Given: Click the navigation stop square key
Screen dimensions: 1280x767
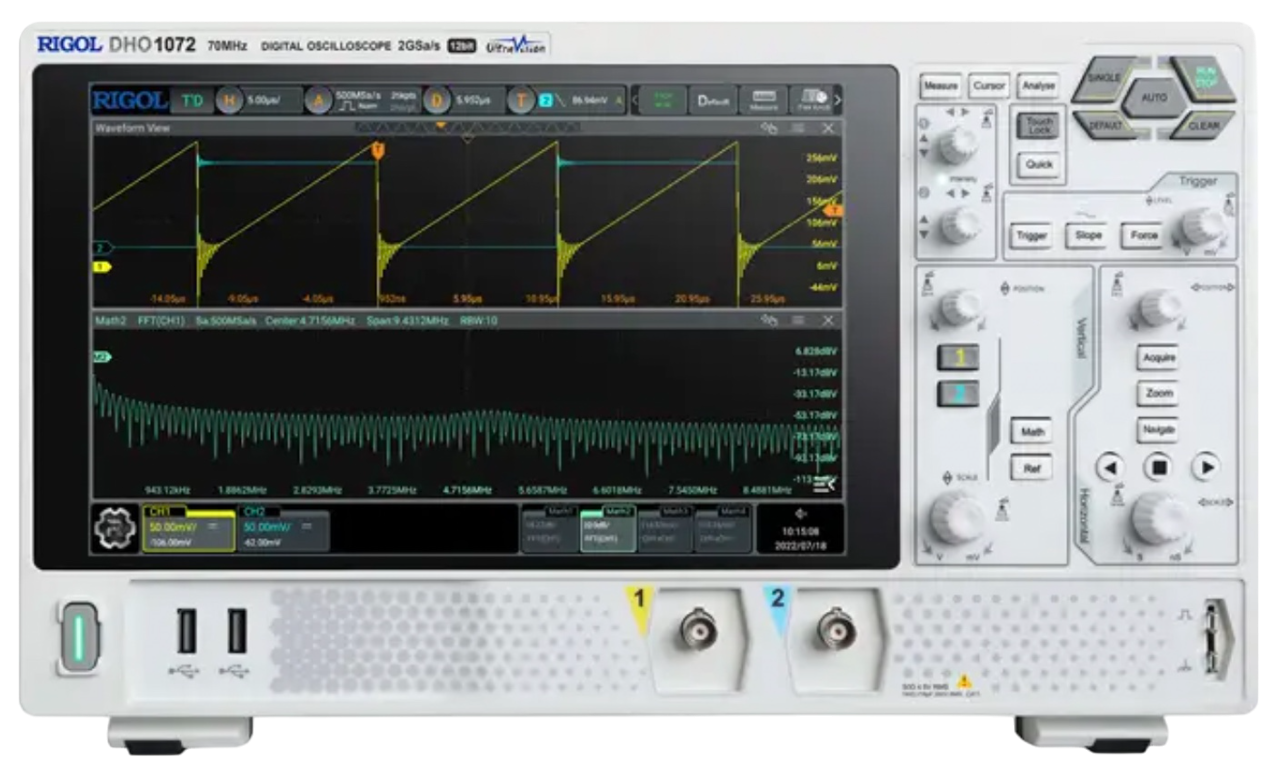Looking at the screenshot, I should (x=1158, y=467).
